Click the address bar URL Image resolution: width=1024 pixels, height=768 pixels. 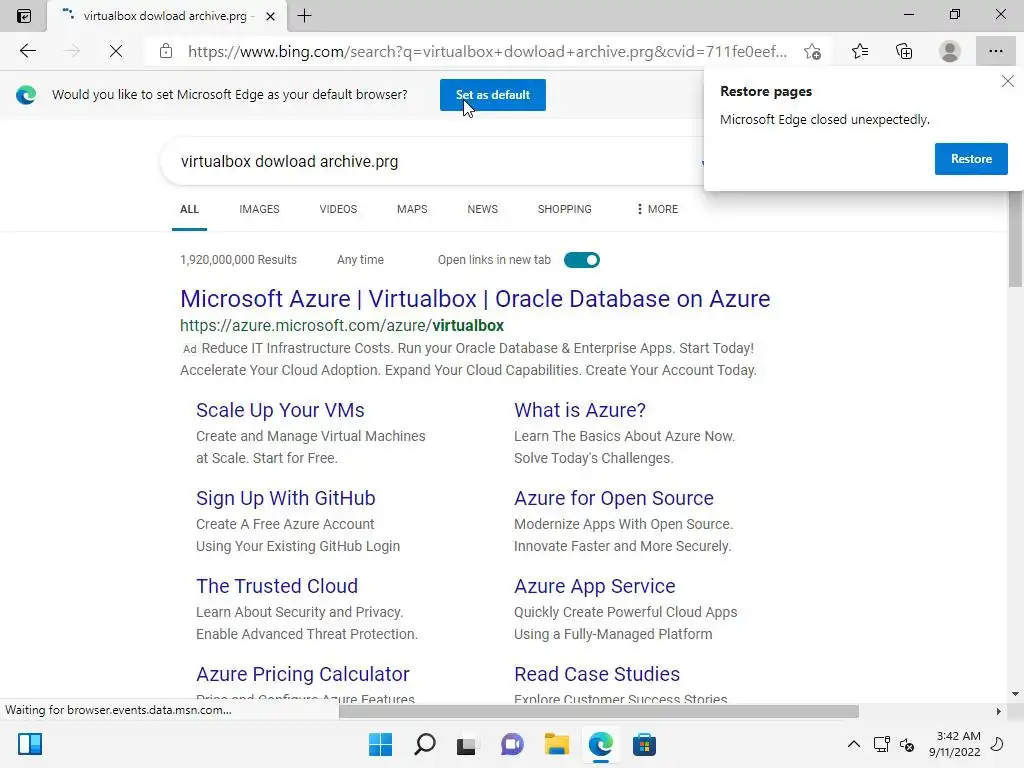click(487, 52)
